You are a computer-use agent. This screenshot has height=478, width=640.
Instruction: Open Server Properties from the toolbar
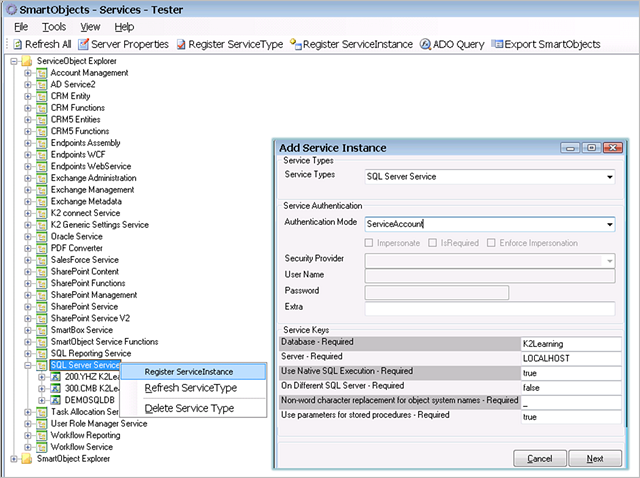tap(123, 44)
